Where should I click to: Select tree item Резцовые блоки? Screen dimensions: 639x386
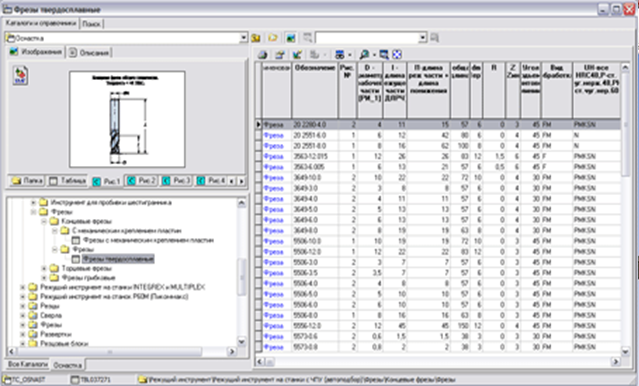(x=64, y=343)
